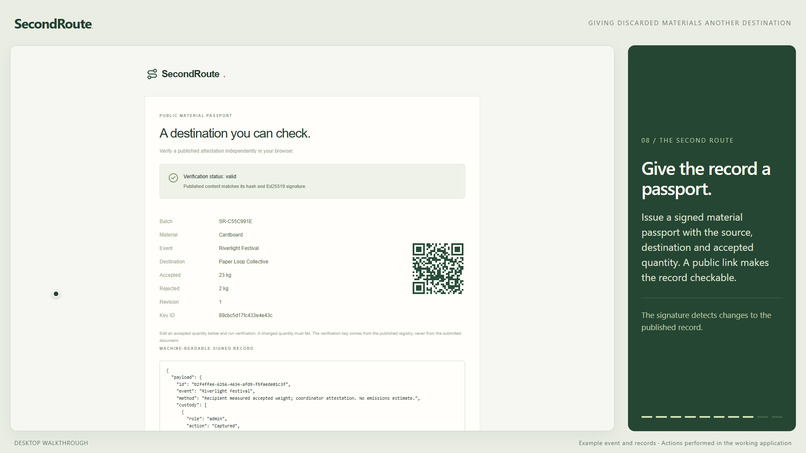This screenshot has height=453, width=806.
Task: Select the batch number SR-C55C991E
Action: [x=235, y=222]
